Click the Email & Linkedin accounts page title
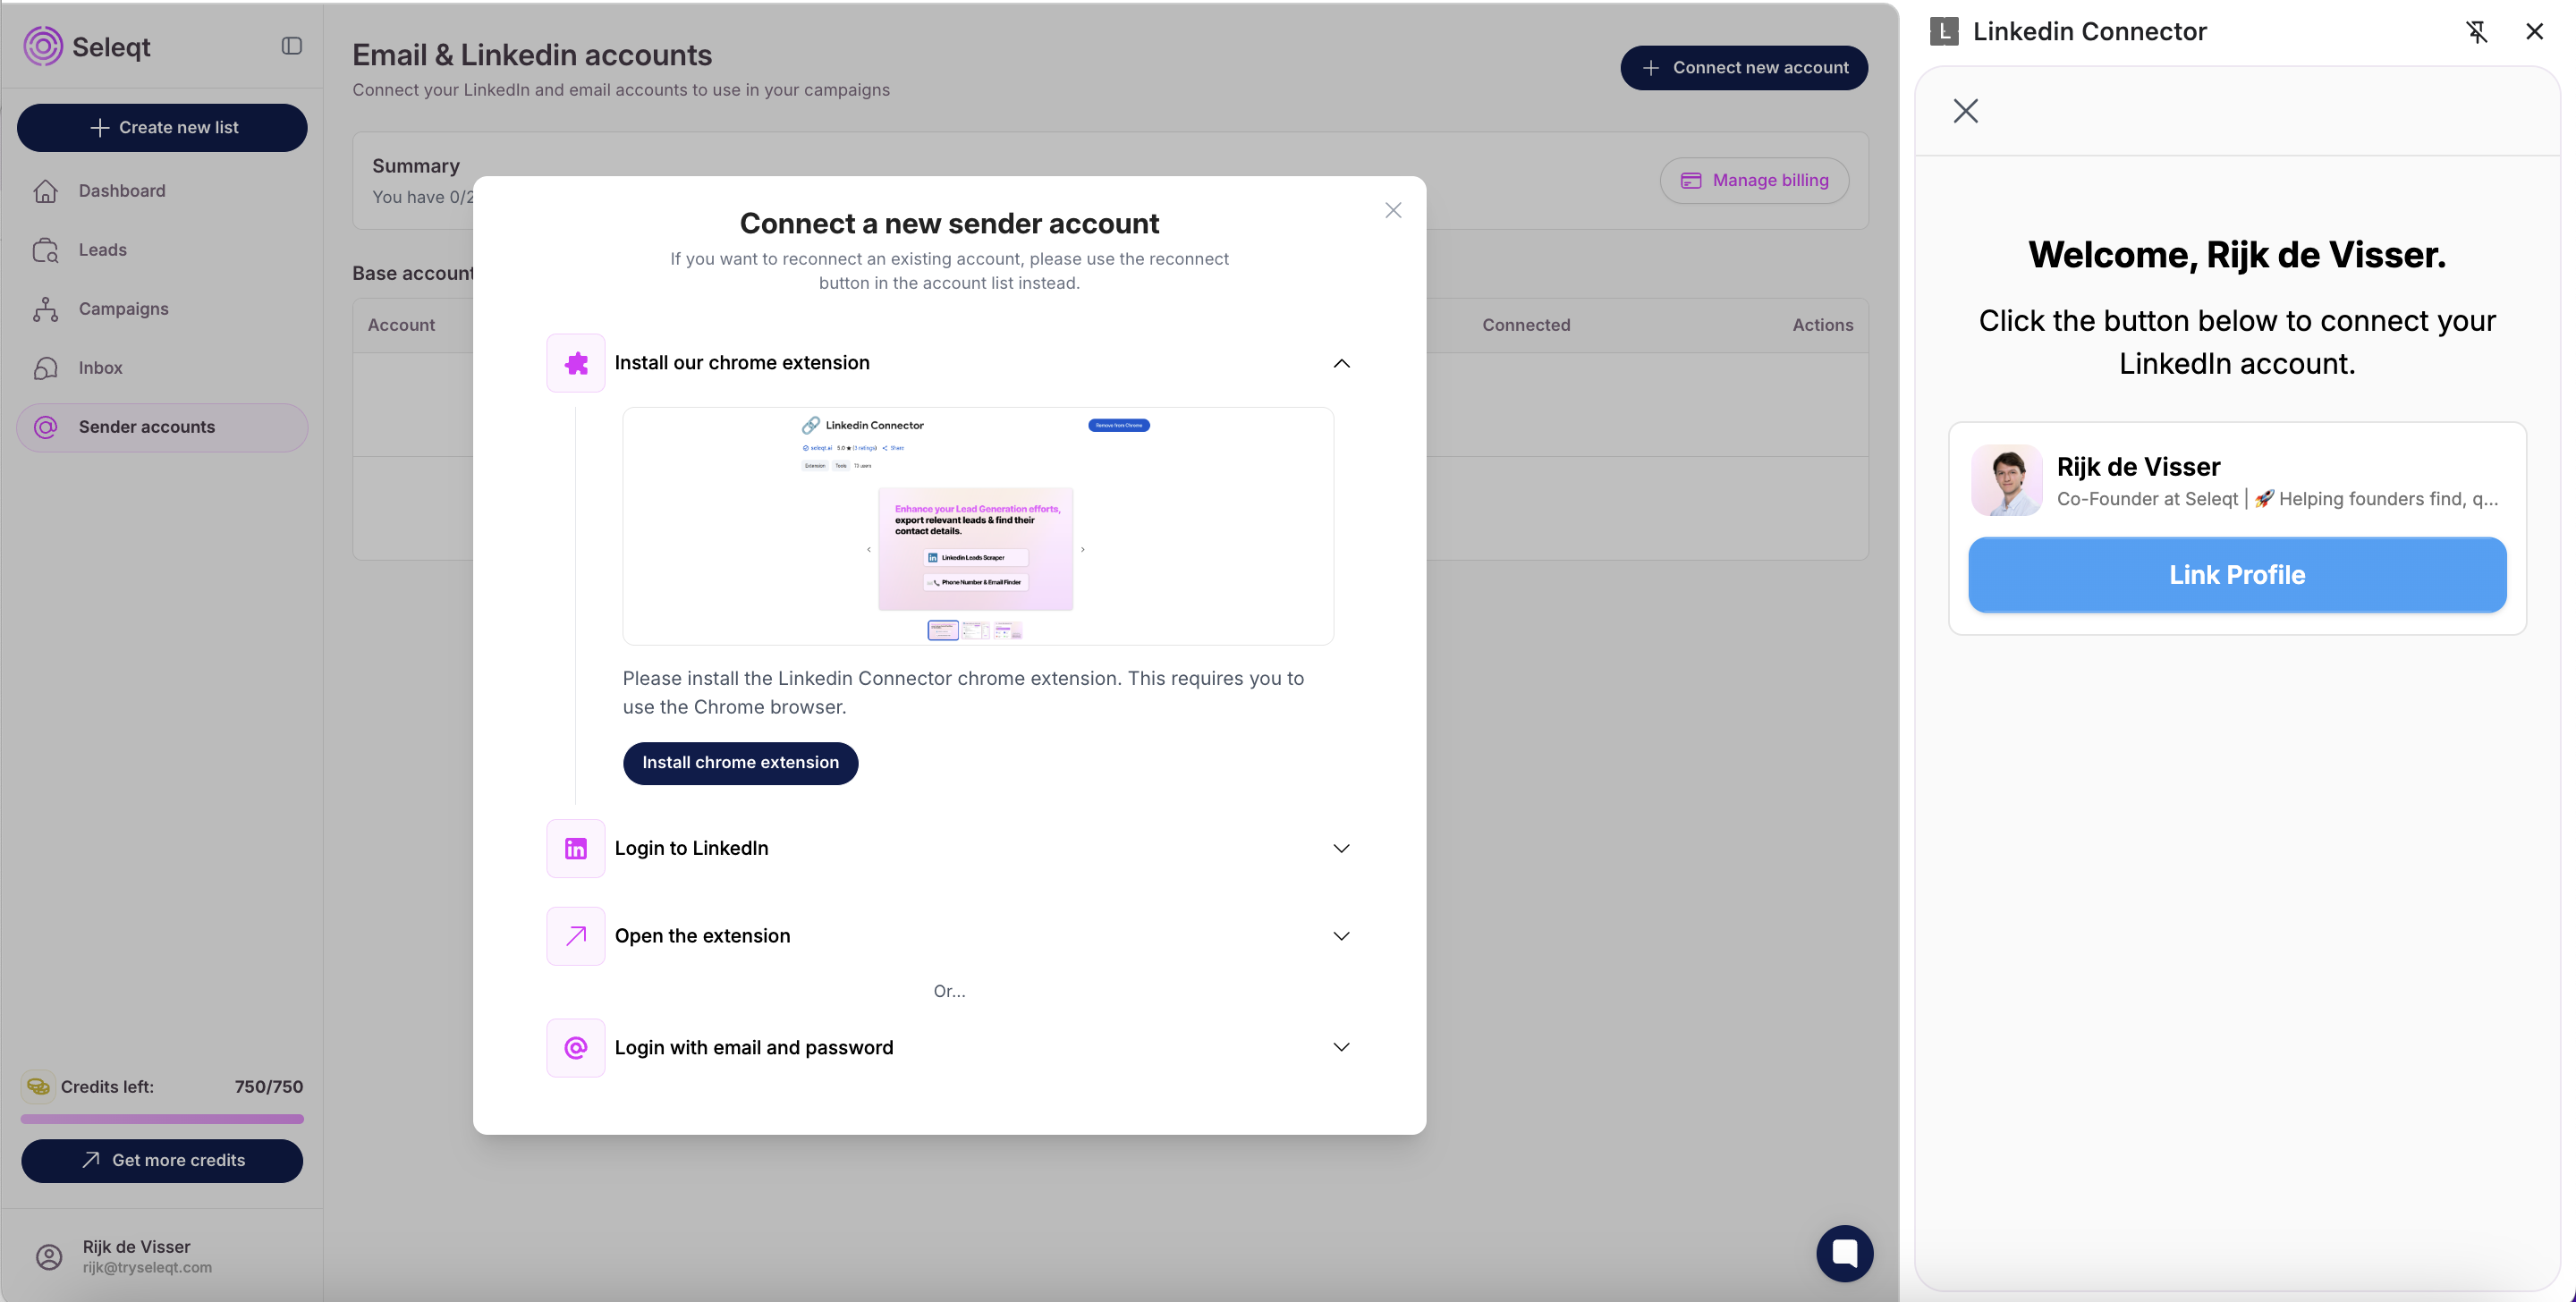 pos(532,55)
